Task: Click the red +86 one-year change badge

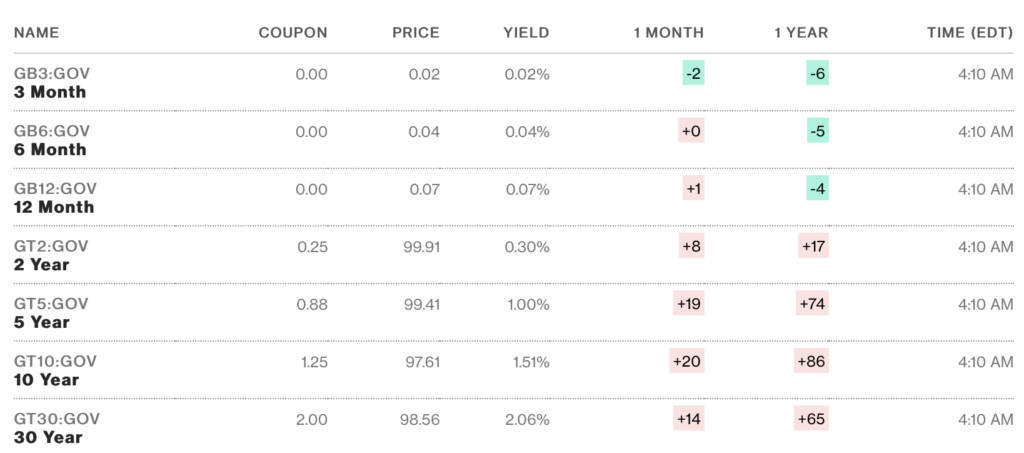Action: point(812,361)
